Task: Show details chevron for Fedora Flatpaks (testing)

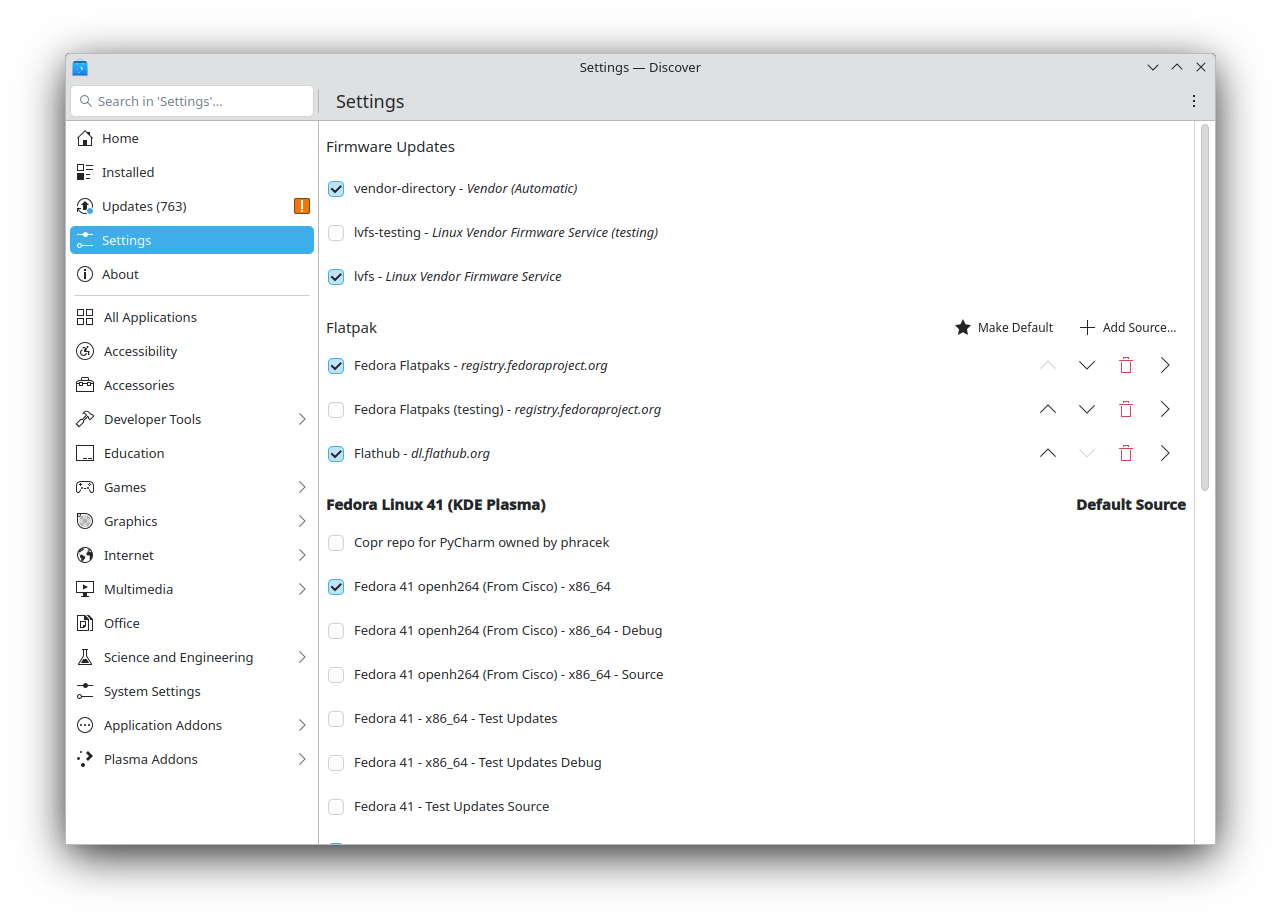Action: pos(1165,410)
